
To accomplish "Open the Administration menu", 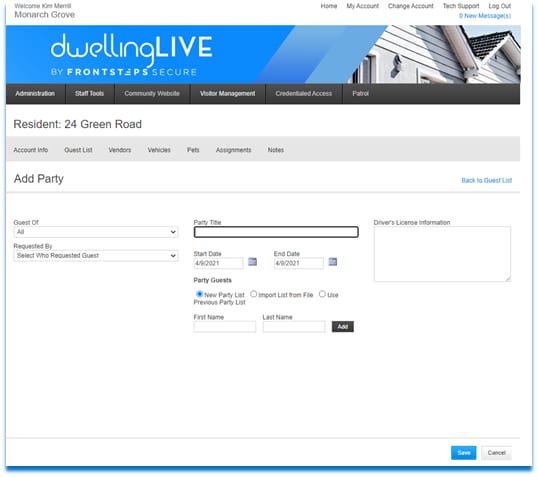I will click(x=35, y=94).
